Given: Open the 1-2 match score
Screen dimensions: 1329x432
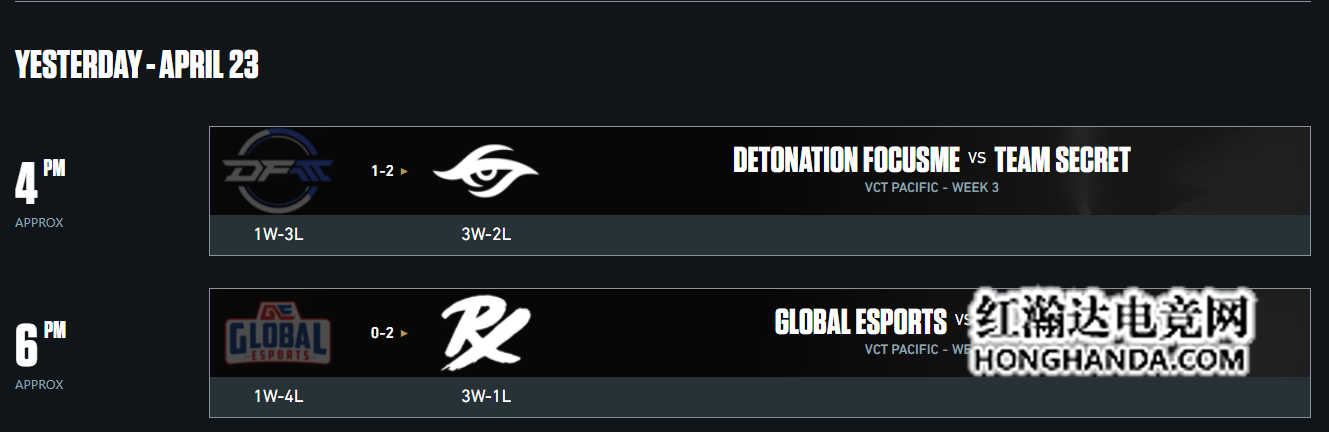Looking at the screenshot, I should [382, 171].
